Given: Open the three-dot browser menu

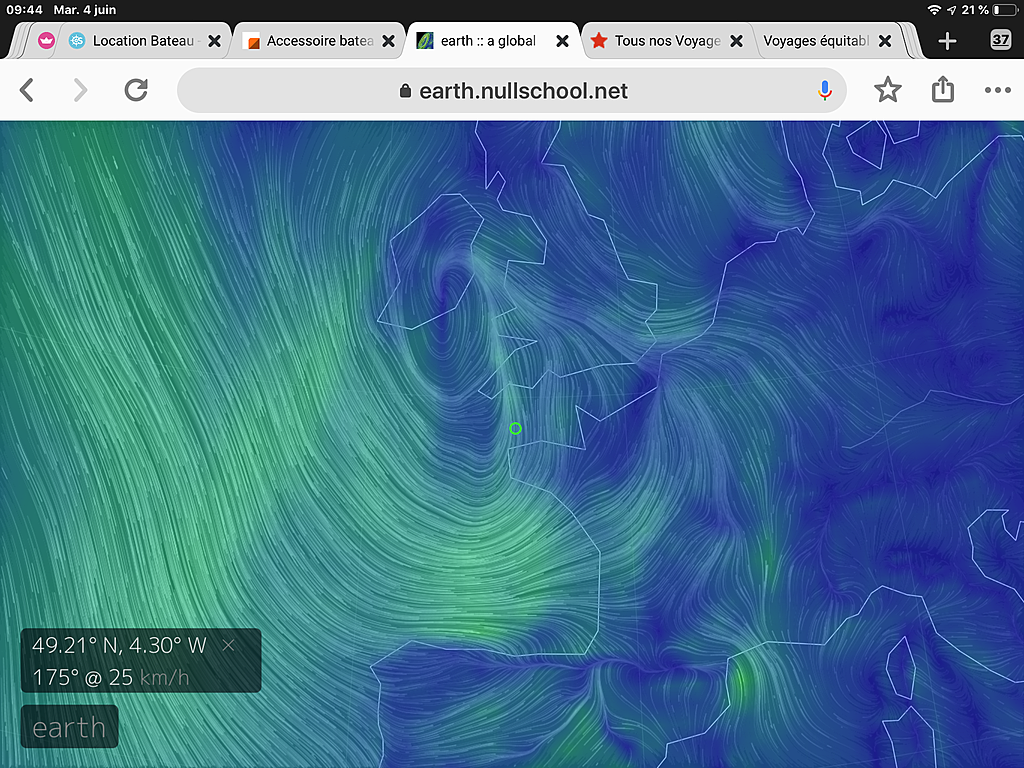Looking at the screenshot, I should [x=997, y=90].
